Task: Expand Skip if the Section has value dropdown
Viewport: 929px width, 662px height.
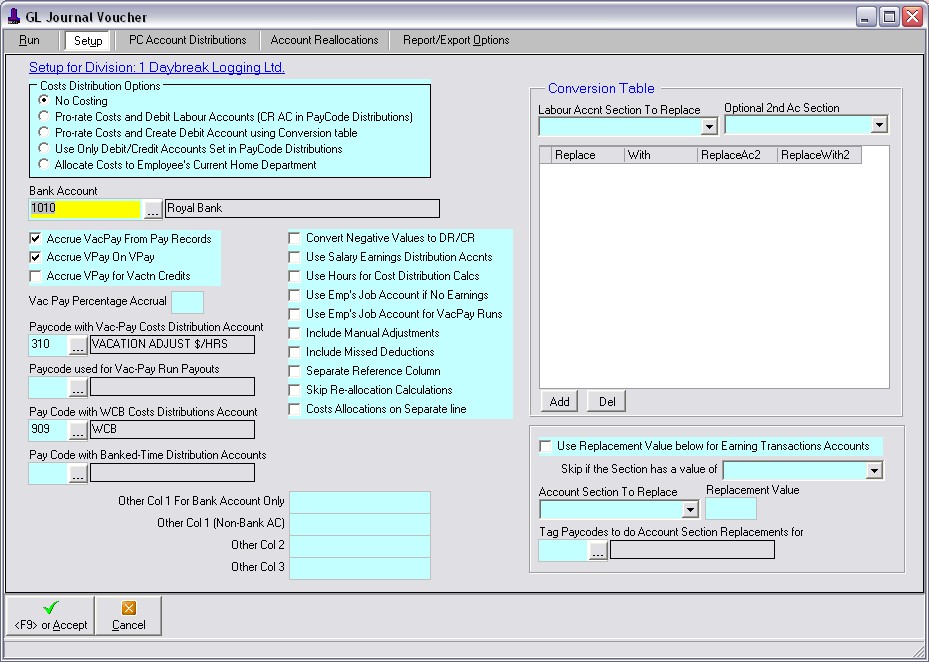Action: click(874, 471)
